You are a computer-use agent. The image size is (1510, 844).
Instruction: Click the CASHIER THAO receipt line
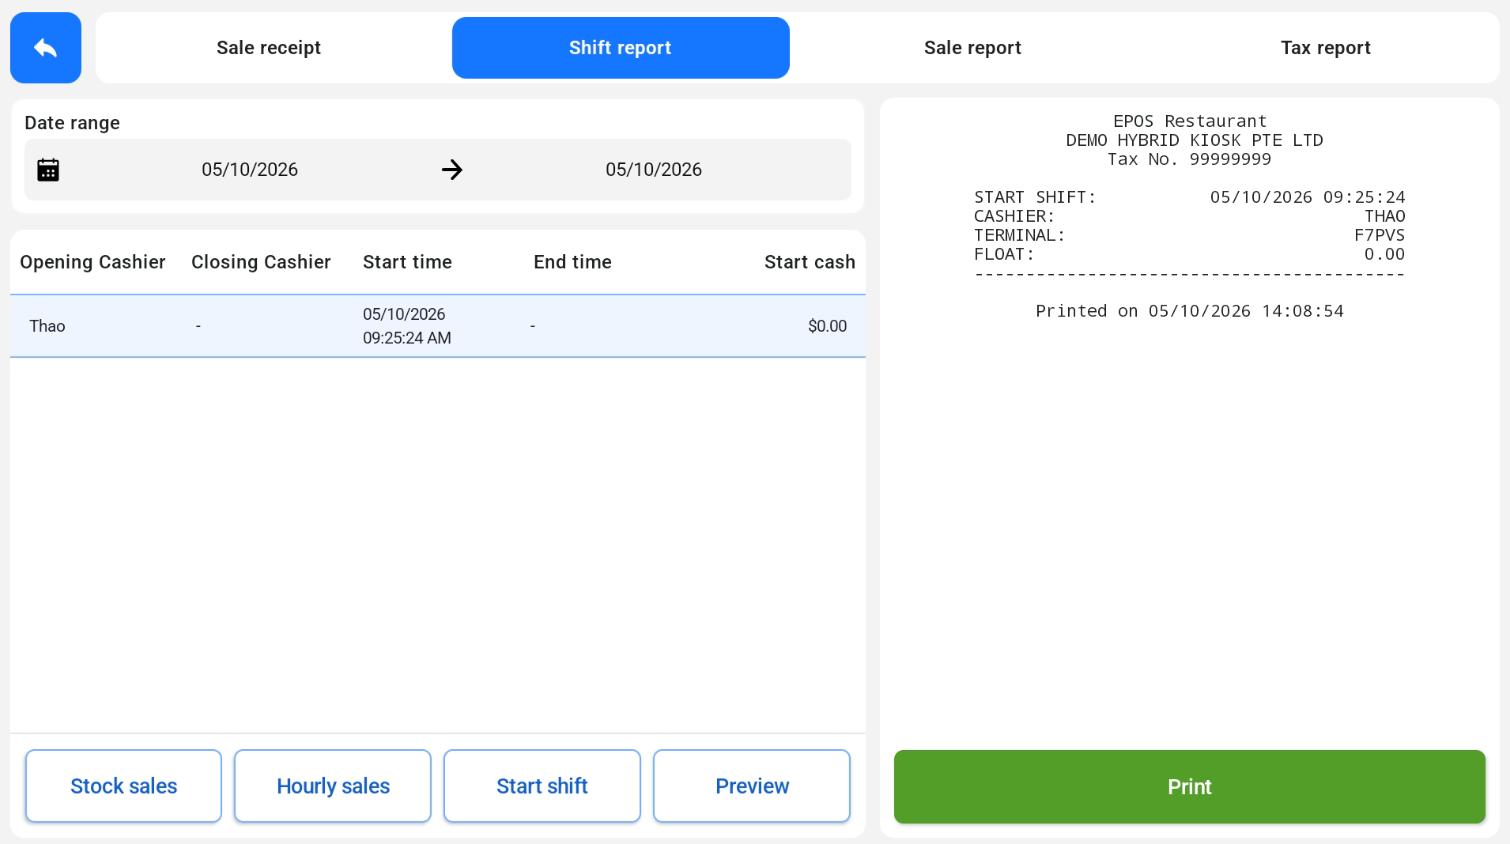(x=1190, y=216)
